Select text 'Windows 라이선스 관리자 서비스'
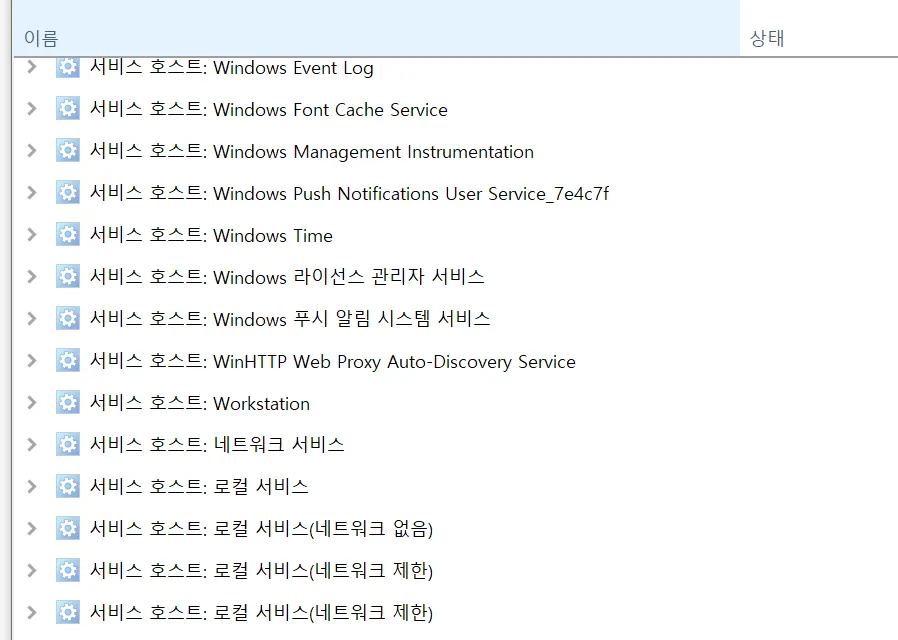The width and height of the screenshot is (898, 640). pyautogui.click(x=349, y=277)
